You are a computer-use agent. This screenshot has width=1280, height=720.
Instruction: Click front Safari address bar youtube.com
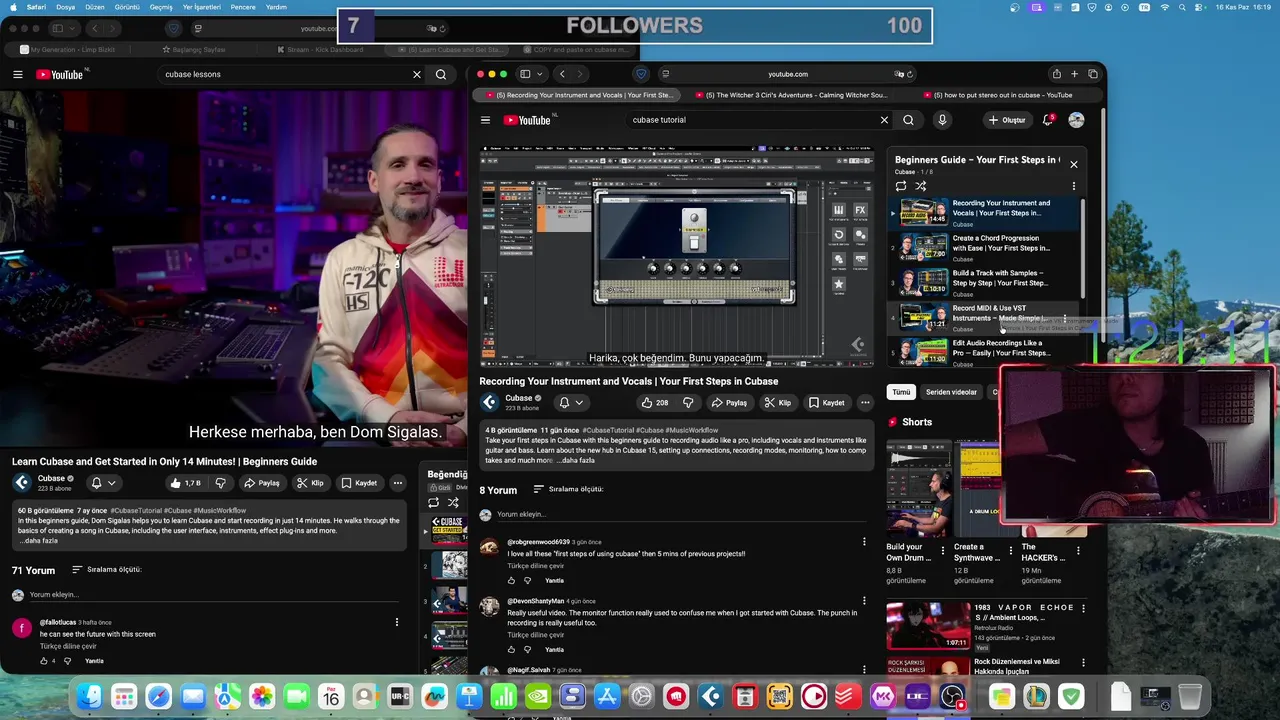(x=788, y=74)
